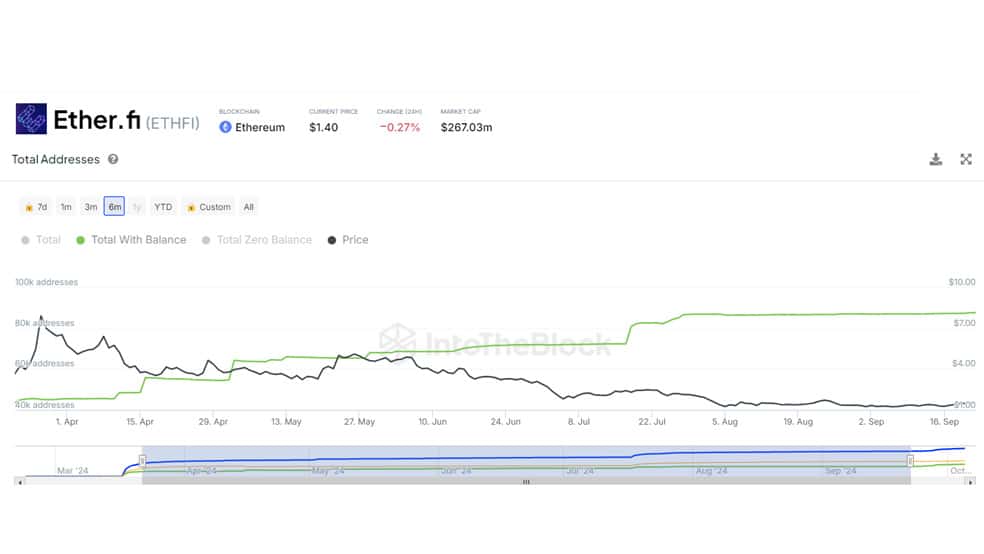Click the left handle of range navigator

point(142,461)
